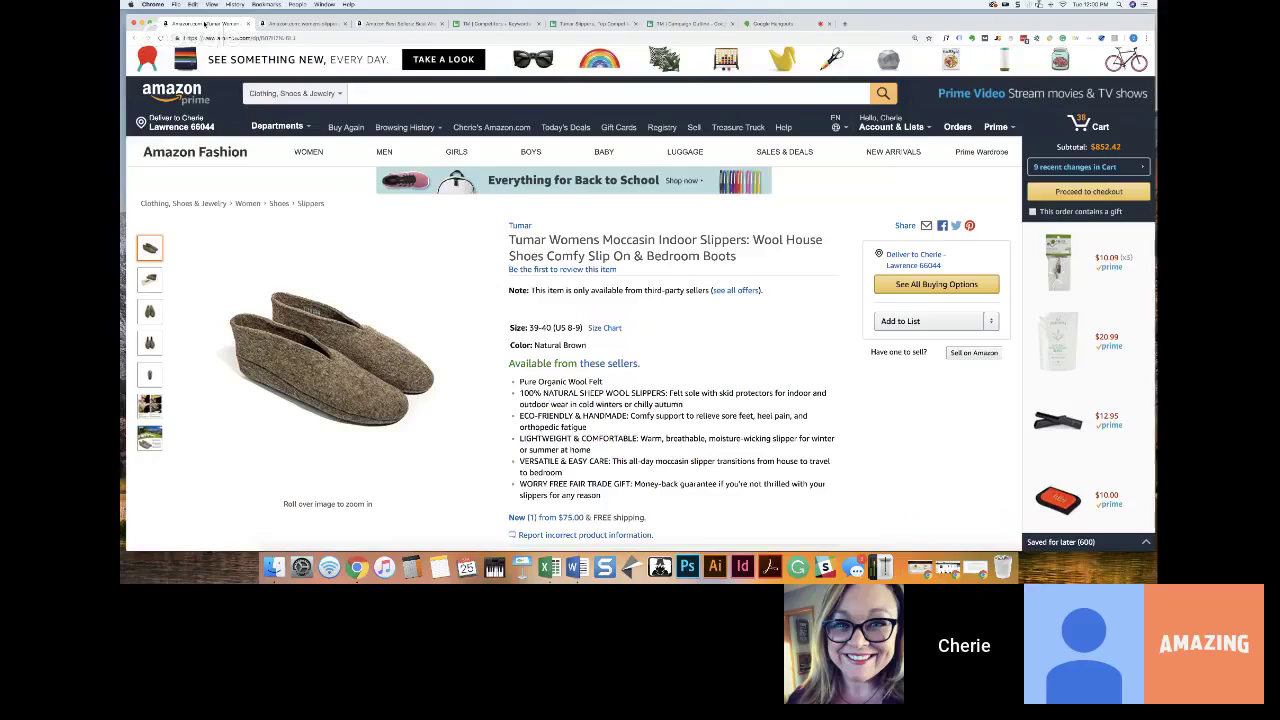Open the search category dropdown

click(x=295, y=93)
